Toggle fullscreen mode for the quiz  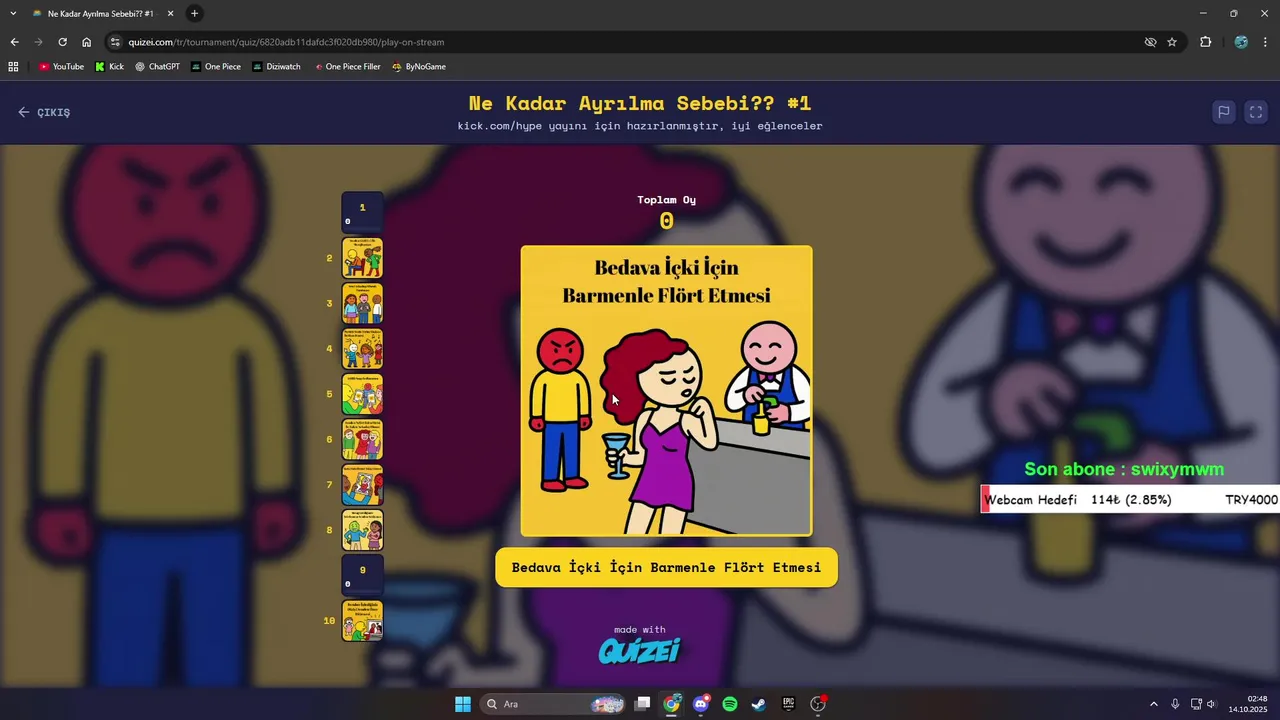click(1256, 112)
